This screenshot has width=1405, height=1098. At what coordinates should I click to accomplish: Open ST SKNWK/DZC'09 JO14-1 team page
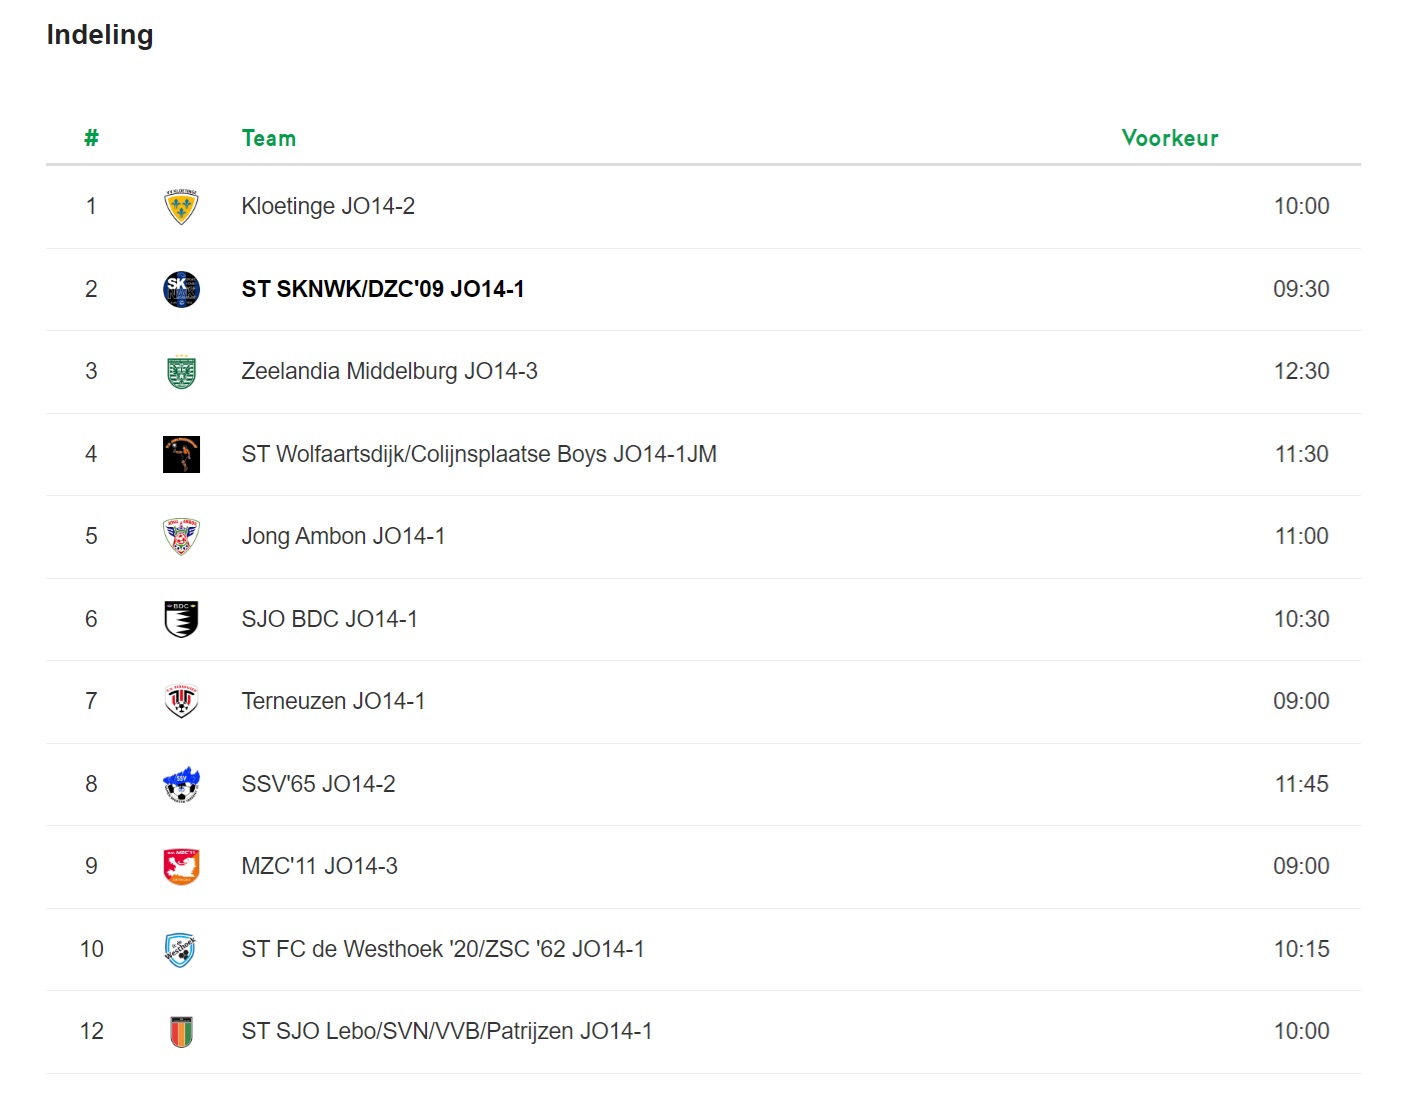point(383,289)
